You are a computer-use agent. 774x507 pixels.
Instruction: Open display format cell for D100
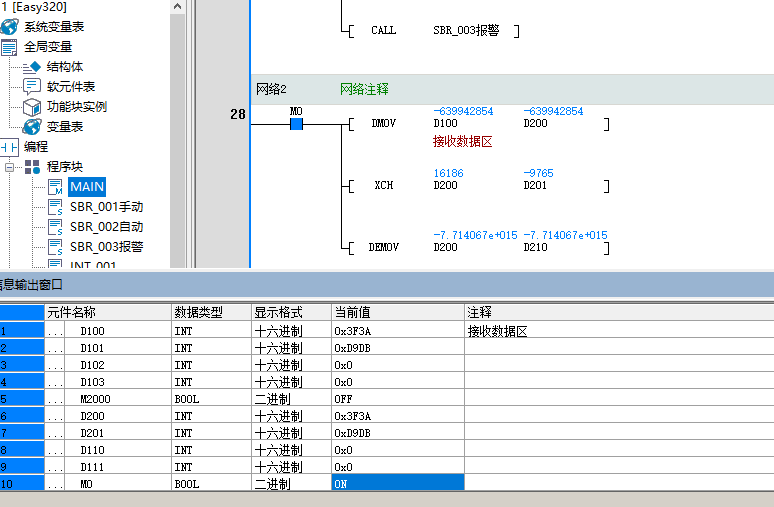pos(290,331)
